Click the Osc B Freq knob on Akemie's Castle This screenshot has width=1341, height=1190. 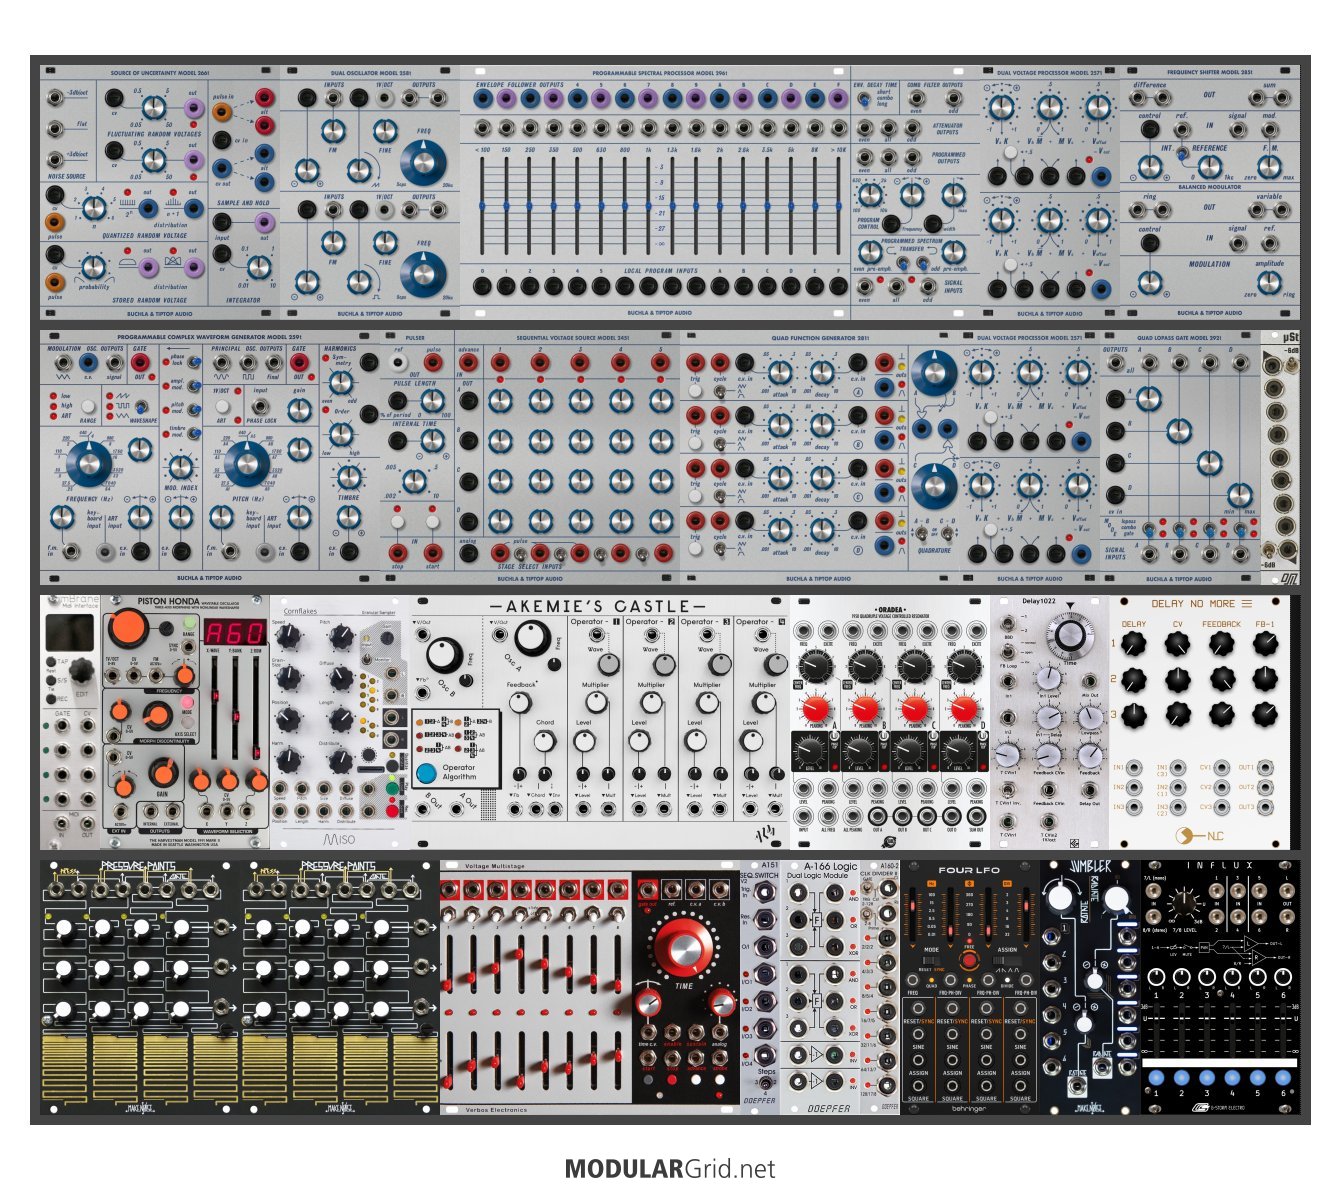444,656
